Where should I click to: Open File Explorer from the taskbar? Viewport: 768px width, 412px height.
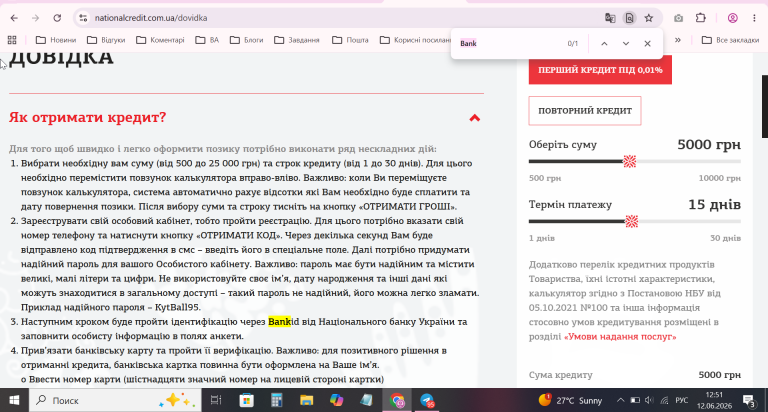[x=307, y=400]
